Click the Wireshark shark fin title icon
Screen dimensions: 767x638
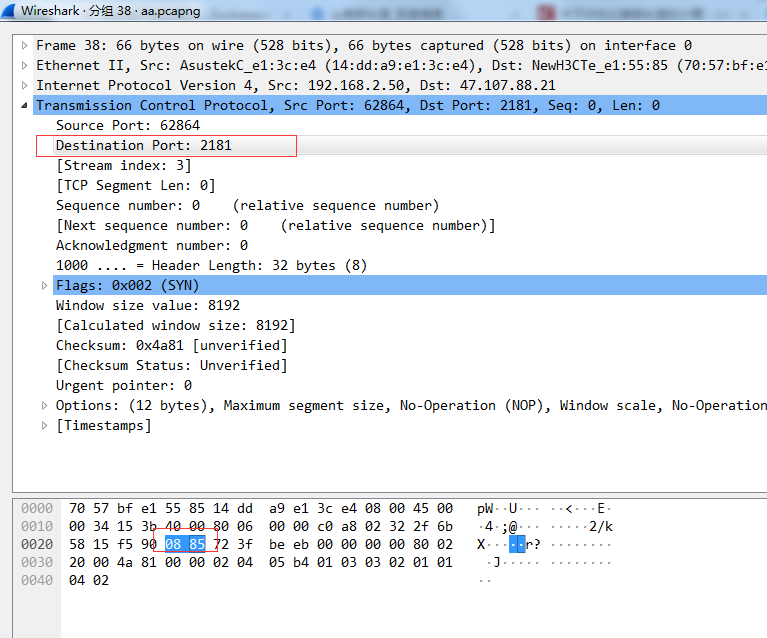tap(8, 11)
